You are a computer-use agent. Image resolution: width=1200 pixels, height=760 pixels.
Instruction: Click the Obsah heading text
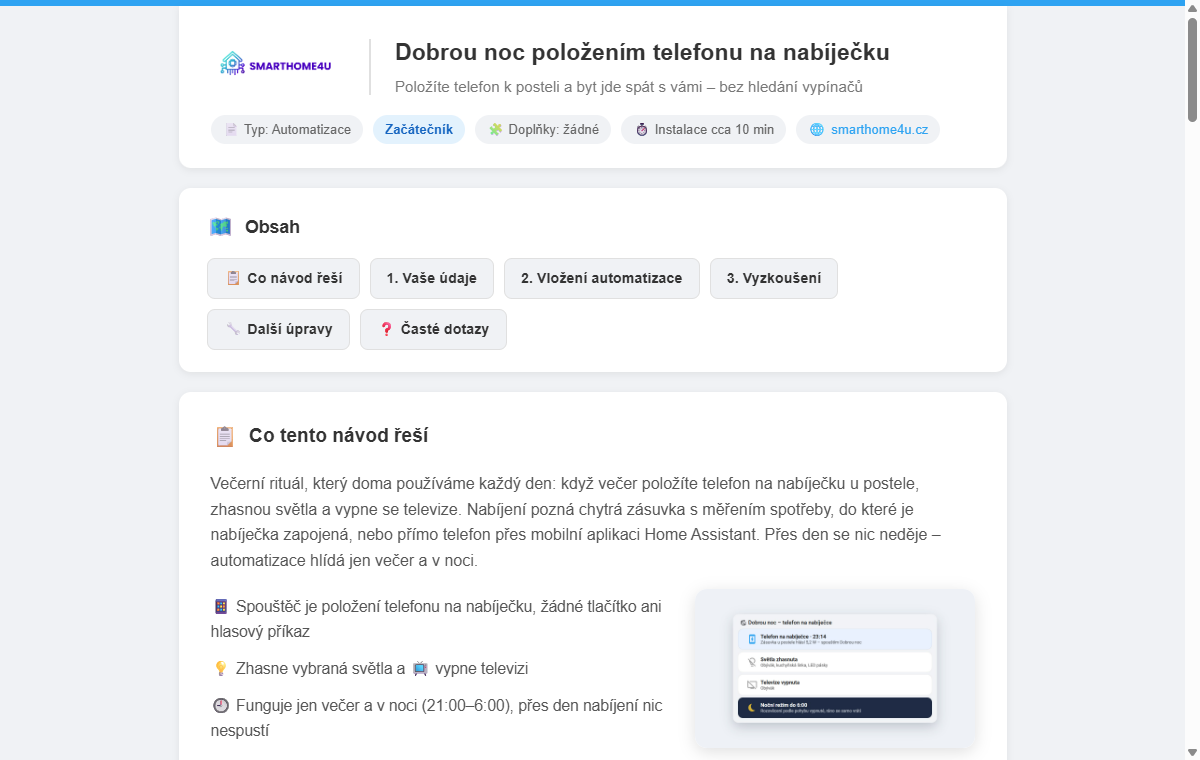(272, 227)
